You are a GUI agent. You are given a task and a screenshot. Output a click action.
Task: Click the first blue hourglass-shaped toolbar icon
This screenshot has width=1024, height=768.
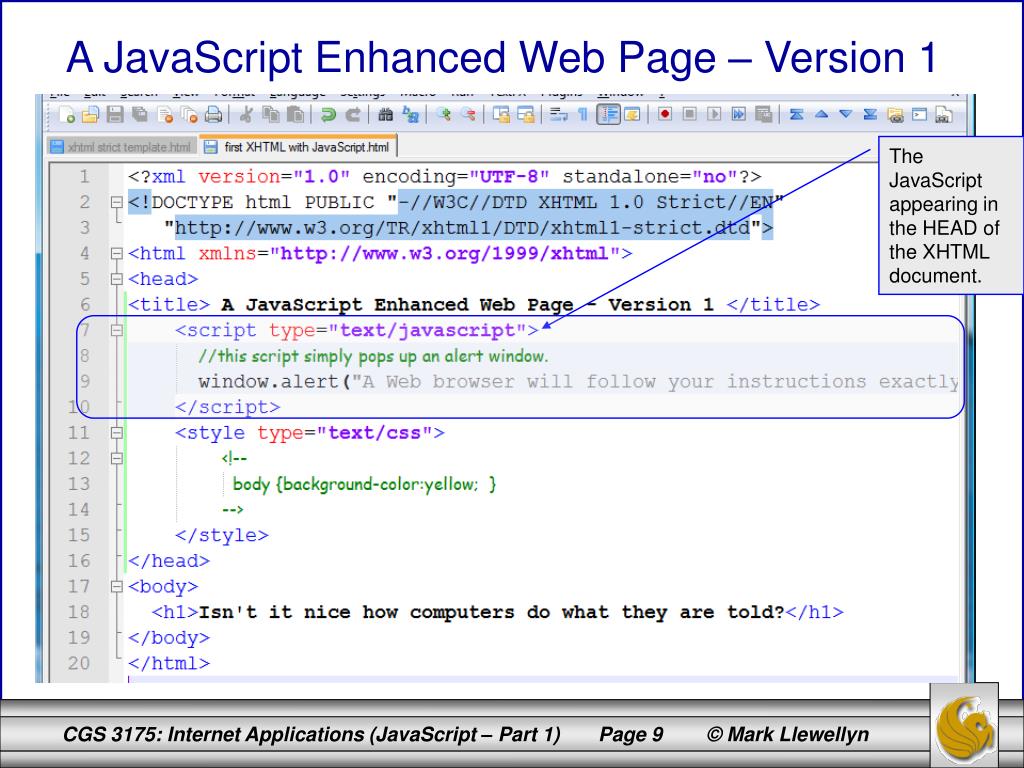tap(796, 114)
